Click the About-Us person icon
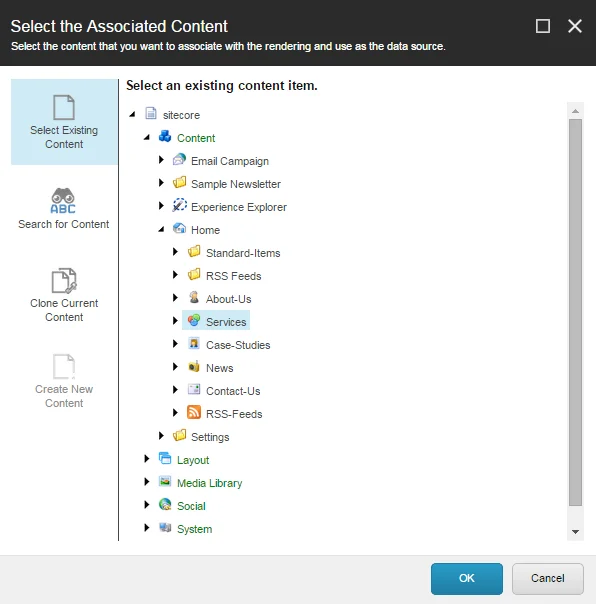This screenshot has height=604, width=596. [194, 297]
